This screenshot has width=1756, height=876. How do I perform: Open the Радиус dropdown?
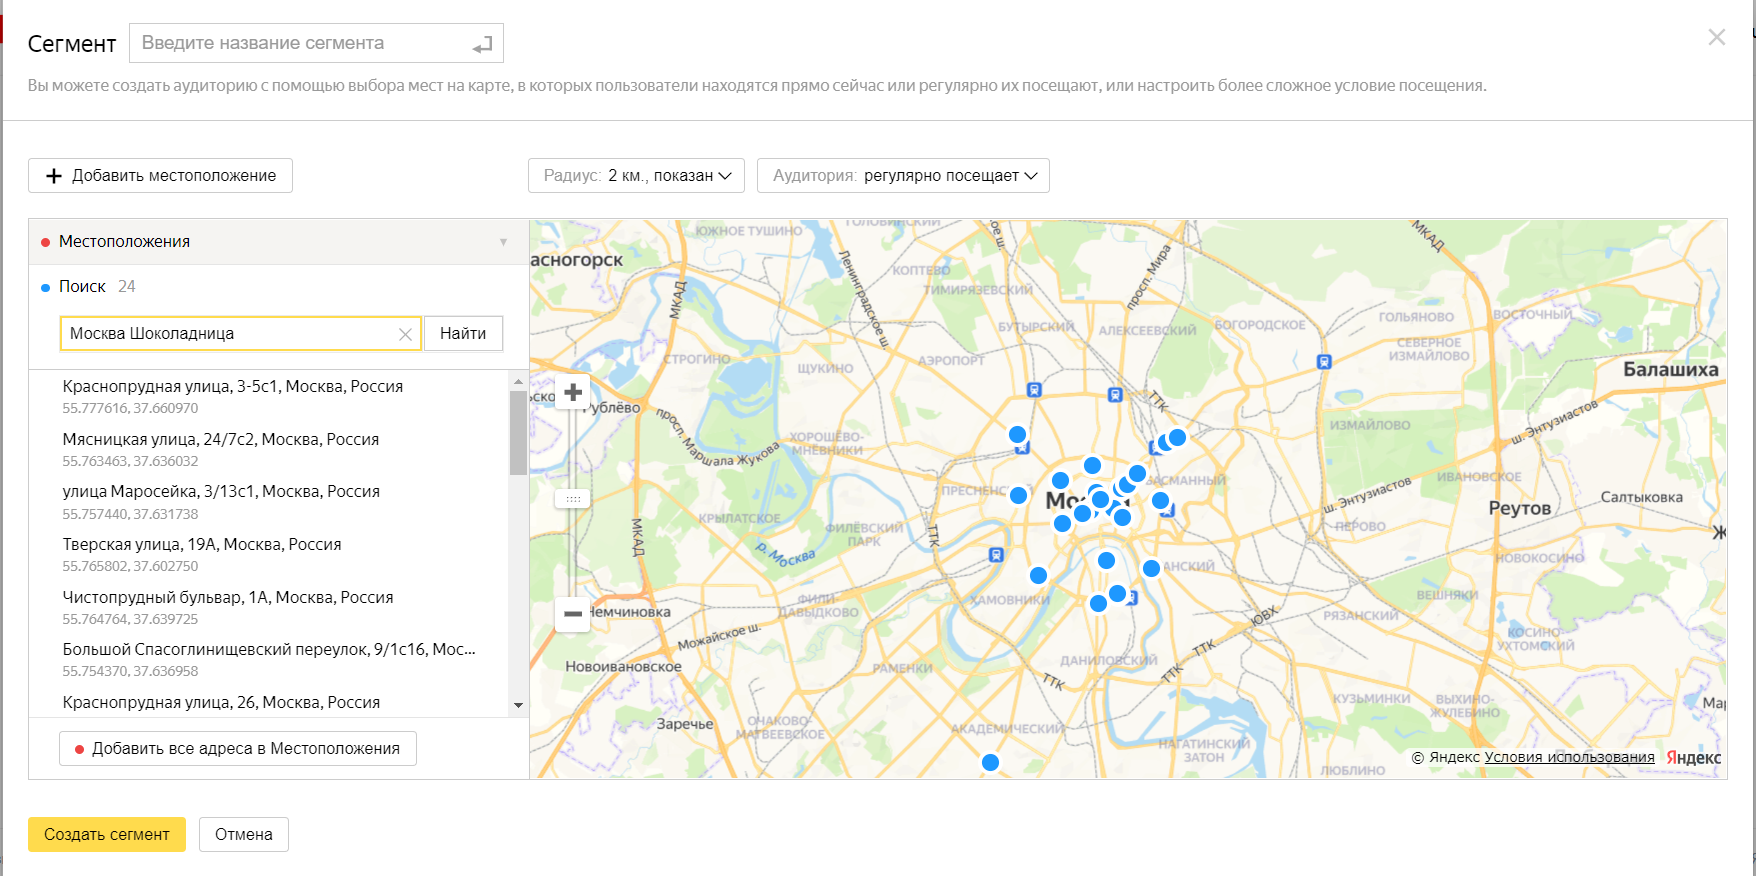click(x=636, y=176)
